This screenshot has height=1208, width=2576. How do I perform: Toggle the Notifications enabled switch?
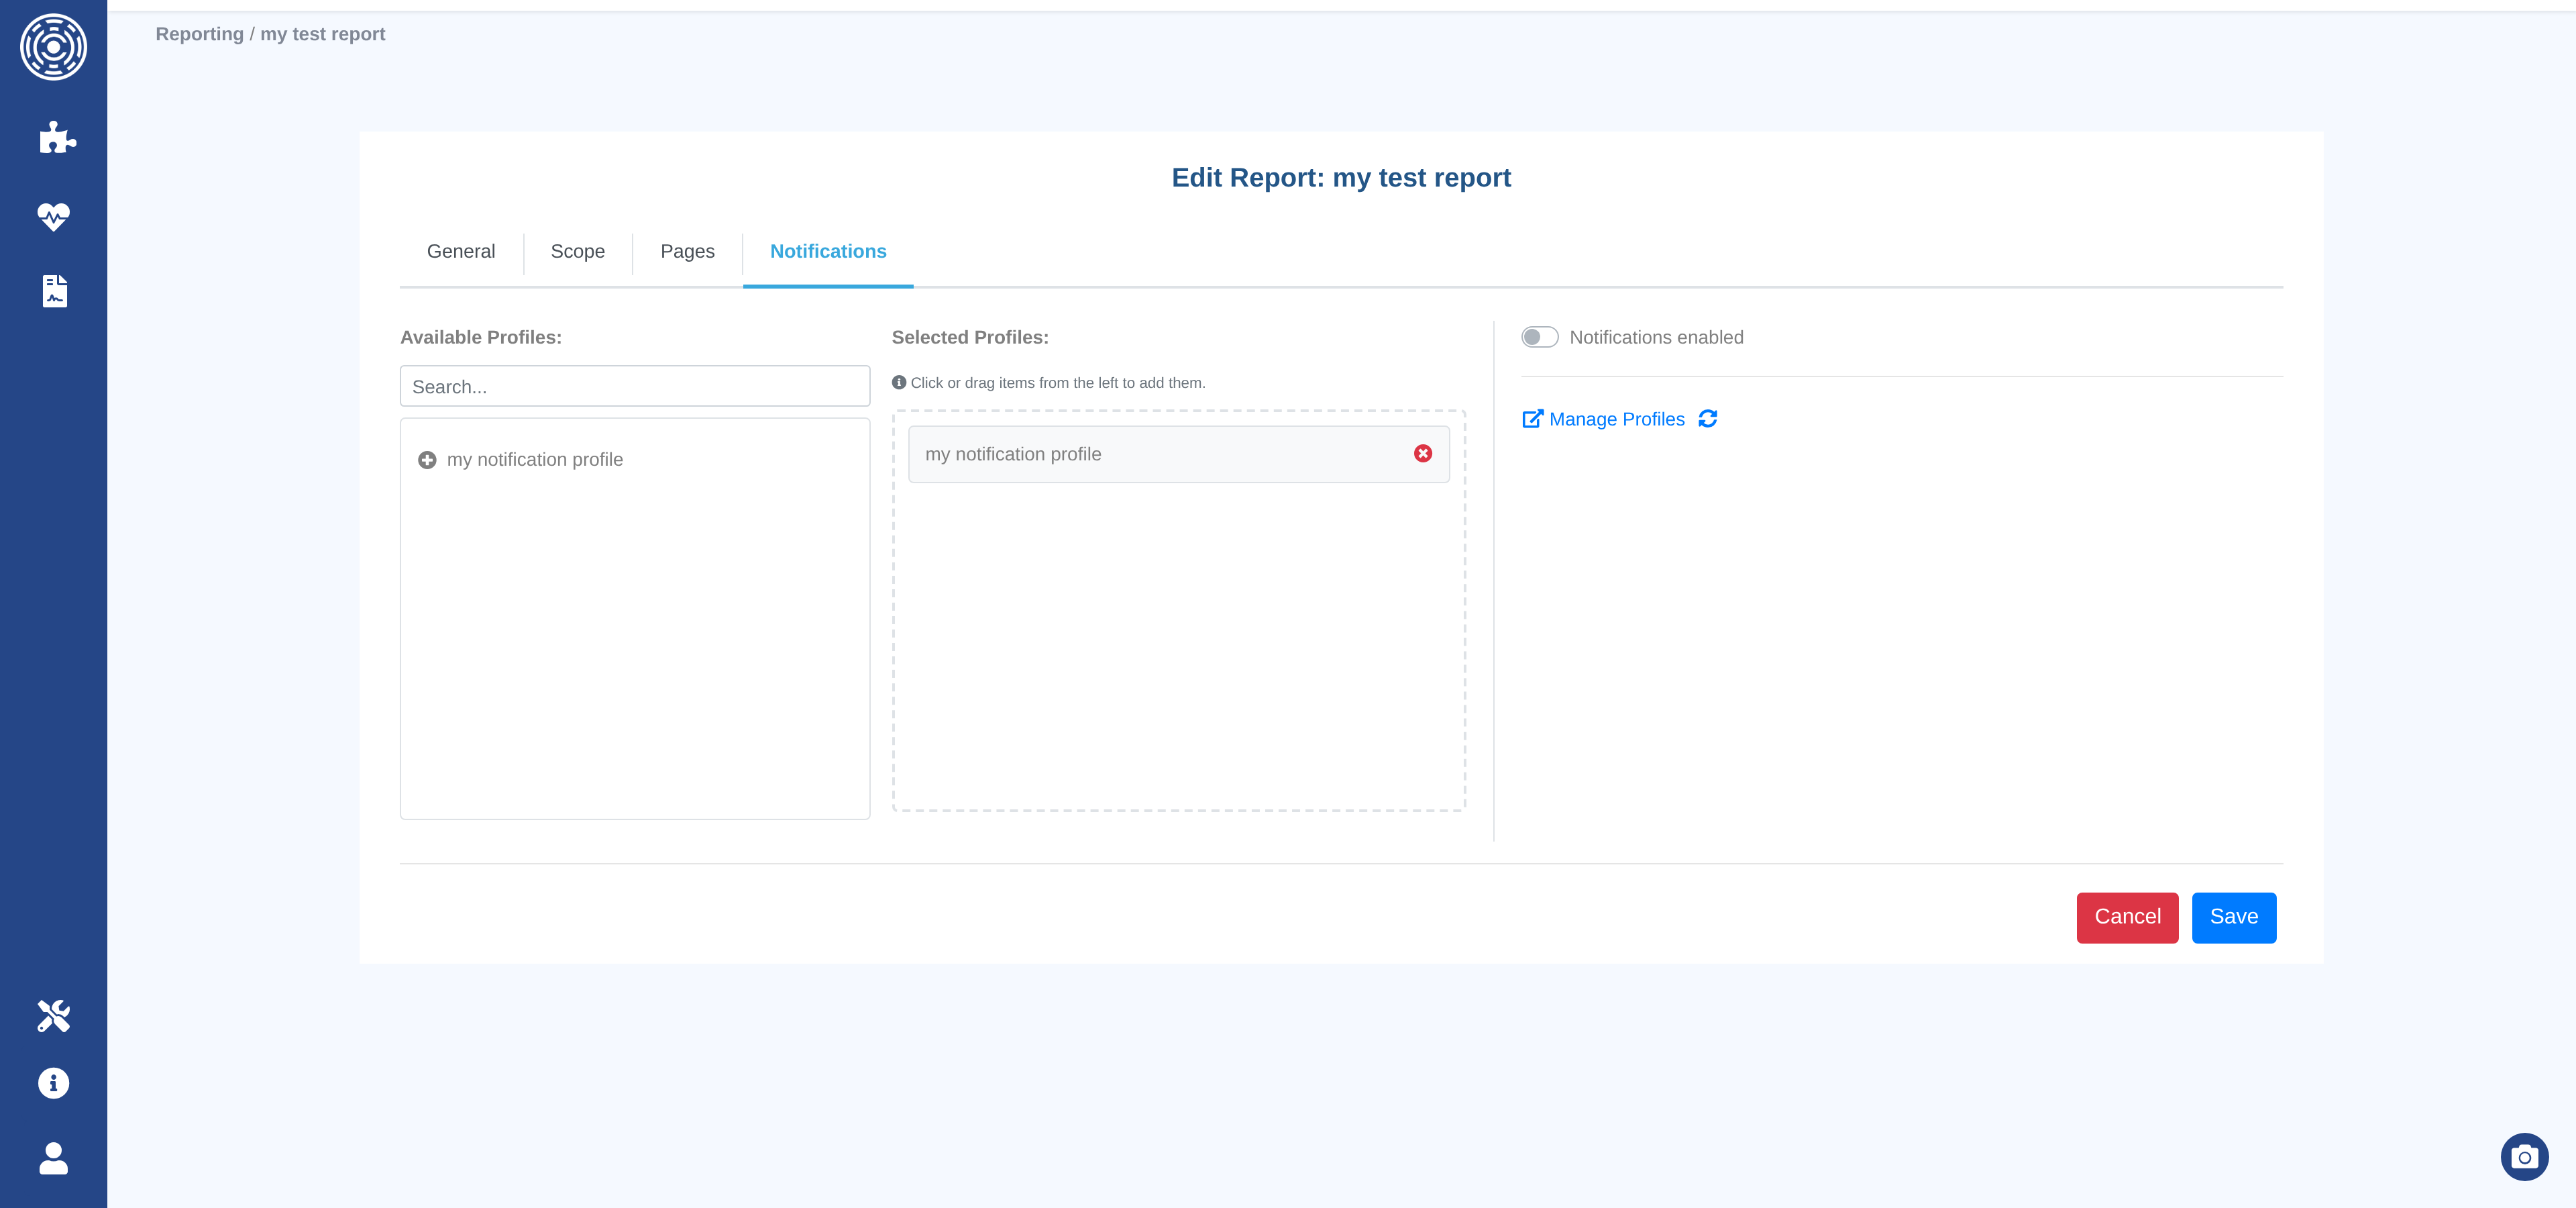click(1539, 337)
